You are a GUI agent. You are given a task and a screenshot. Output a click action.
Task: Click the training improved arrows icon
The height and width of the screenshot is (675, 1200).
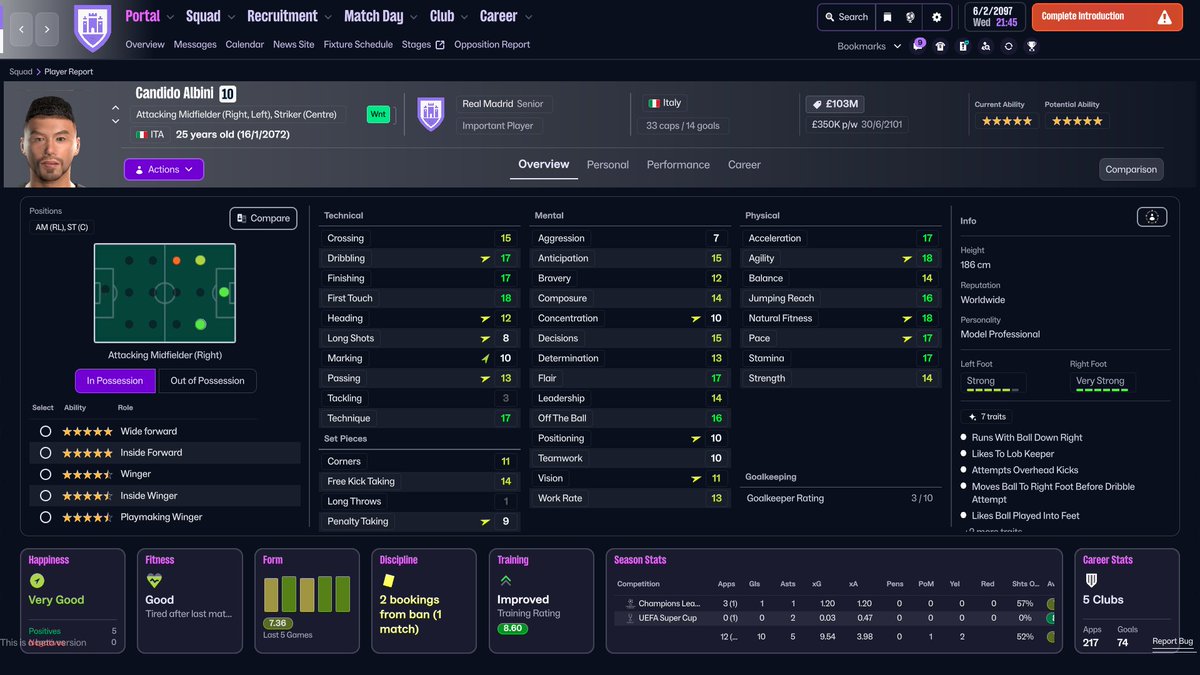505,580
